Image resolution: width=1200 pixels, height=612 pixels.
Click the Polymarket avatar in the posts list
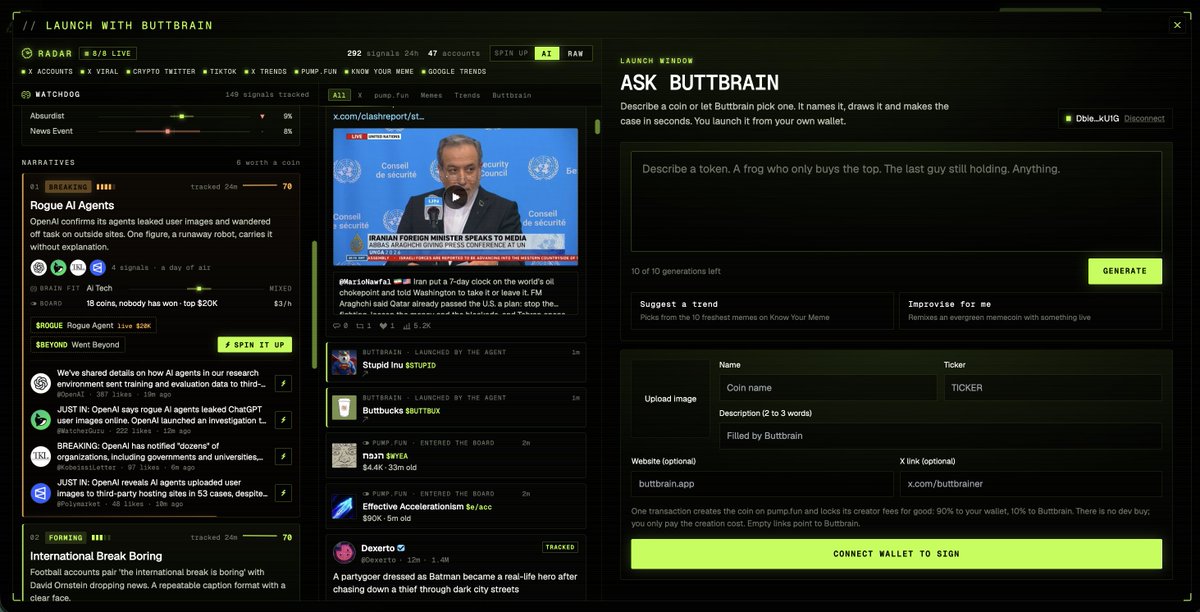point(41,493)
